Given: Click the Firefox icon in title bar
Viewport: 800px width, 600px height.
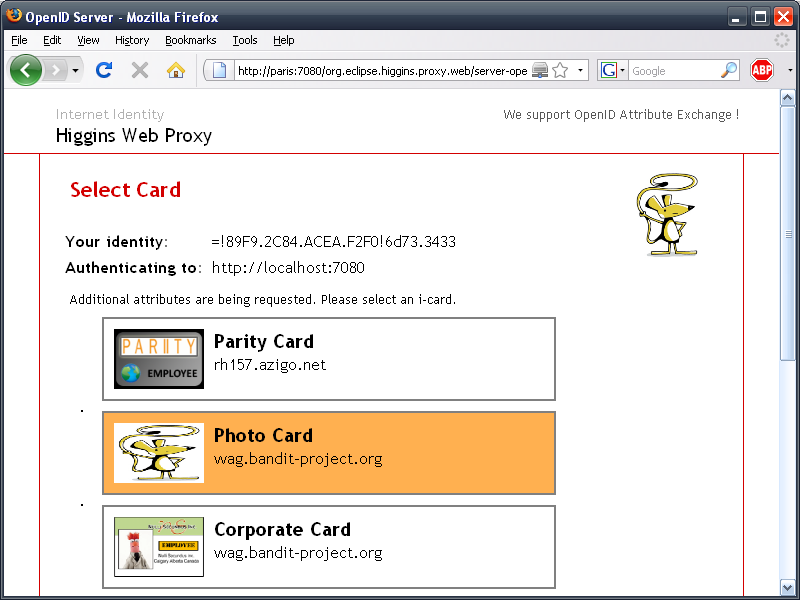Looking at the screenshot, I should [x=14, y=16].
